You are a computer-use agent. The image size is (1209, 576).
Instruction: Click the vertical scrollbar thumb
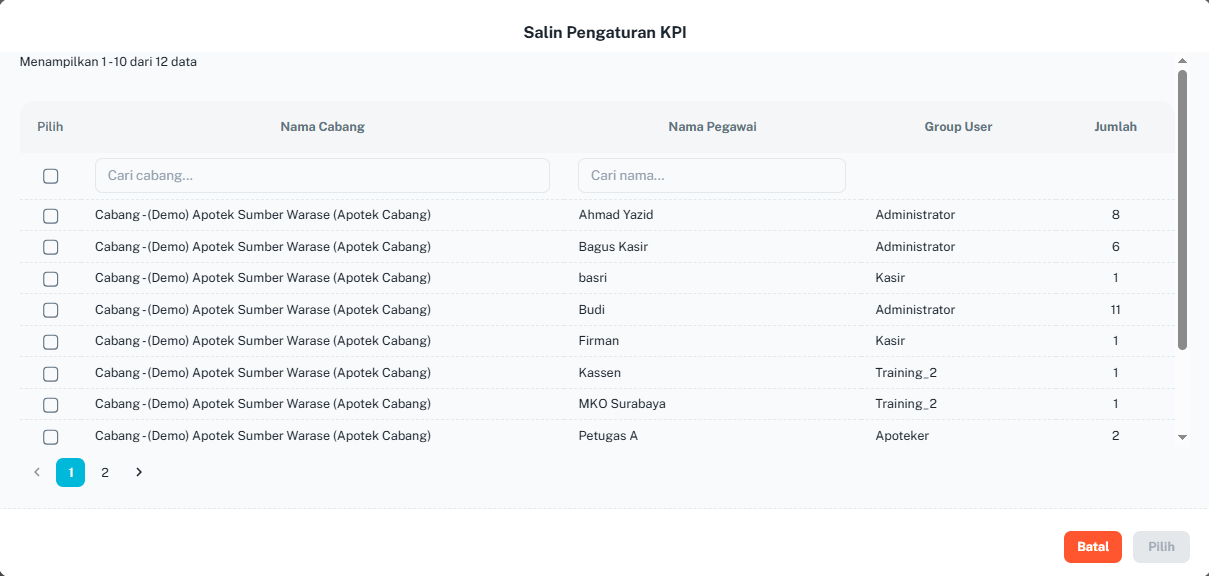pos(1182,210)
